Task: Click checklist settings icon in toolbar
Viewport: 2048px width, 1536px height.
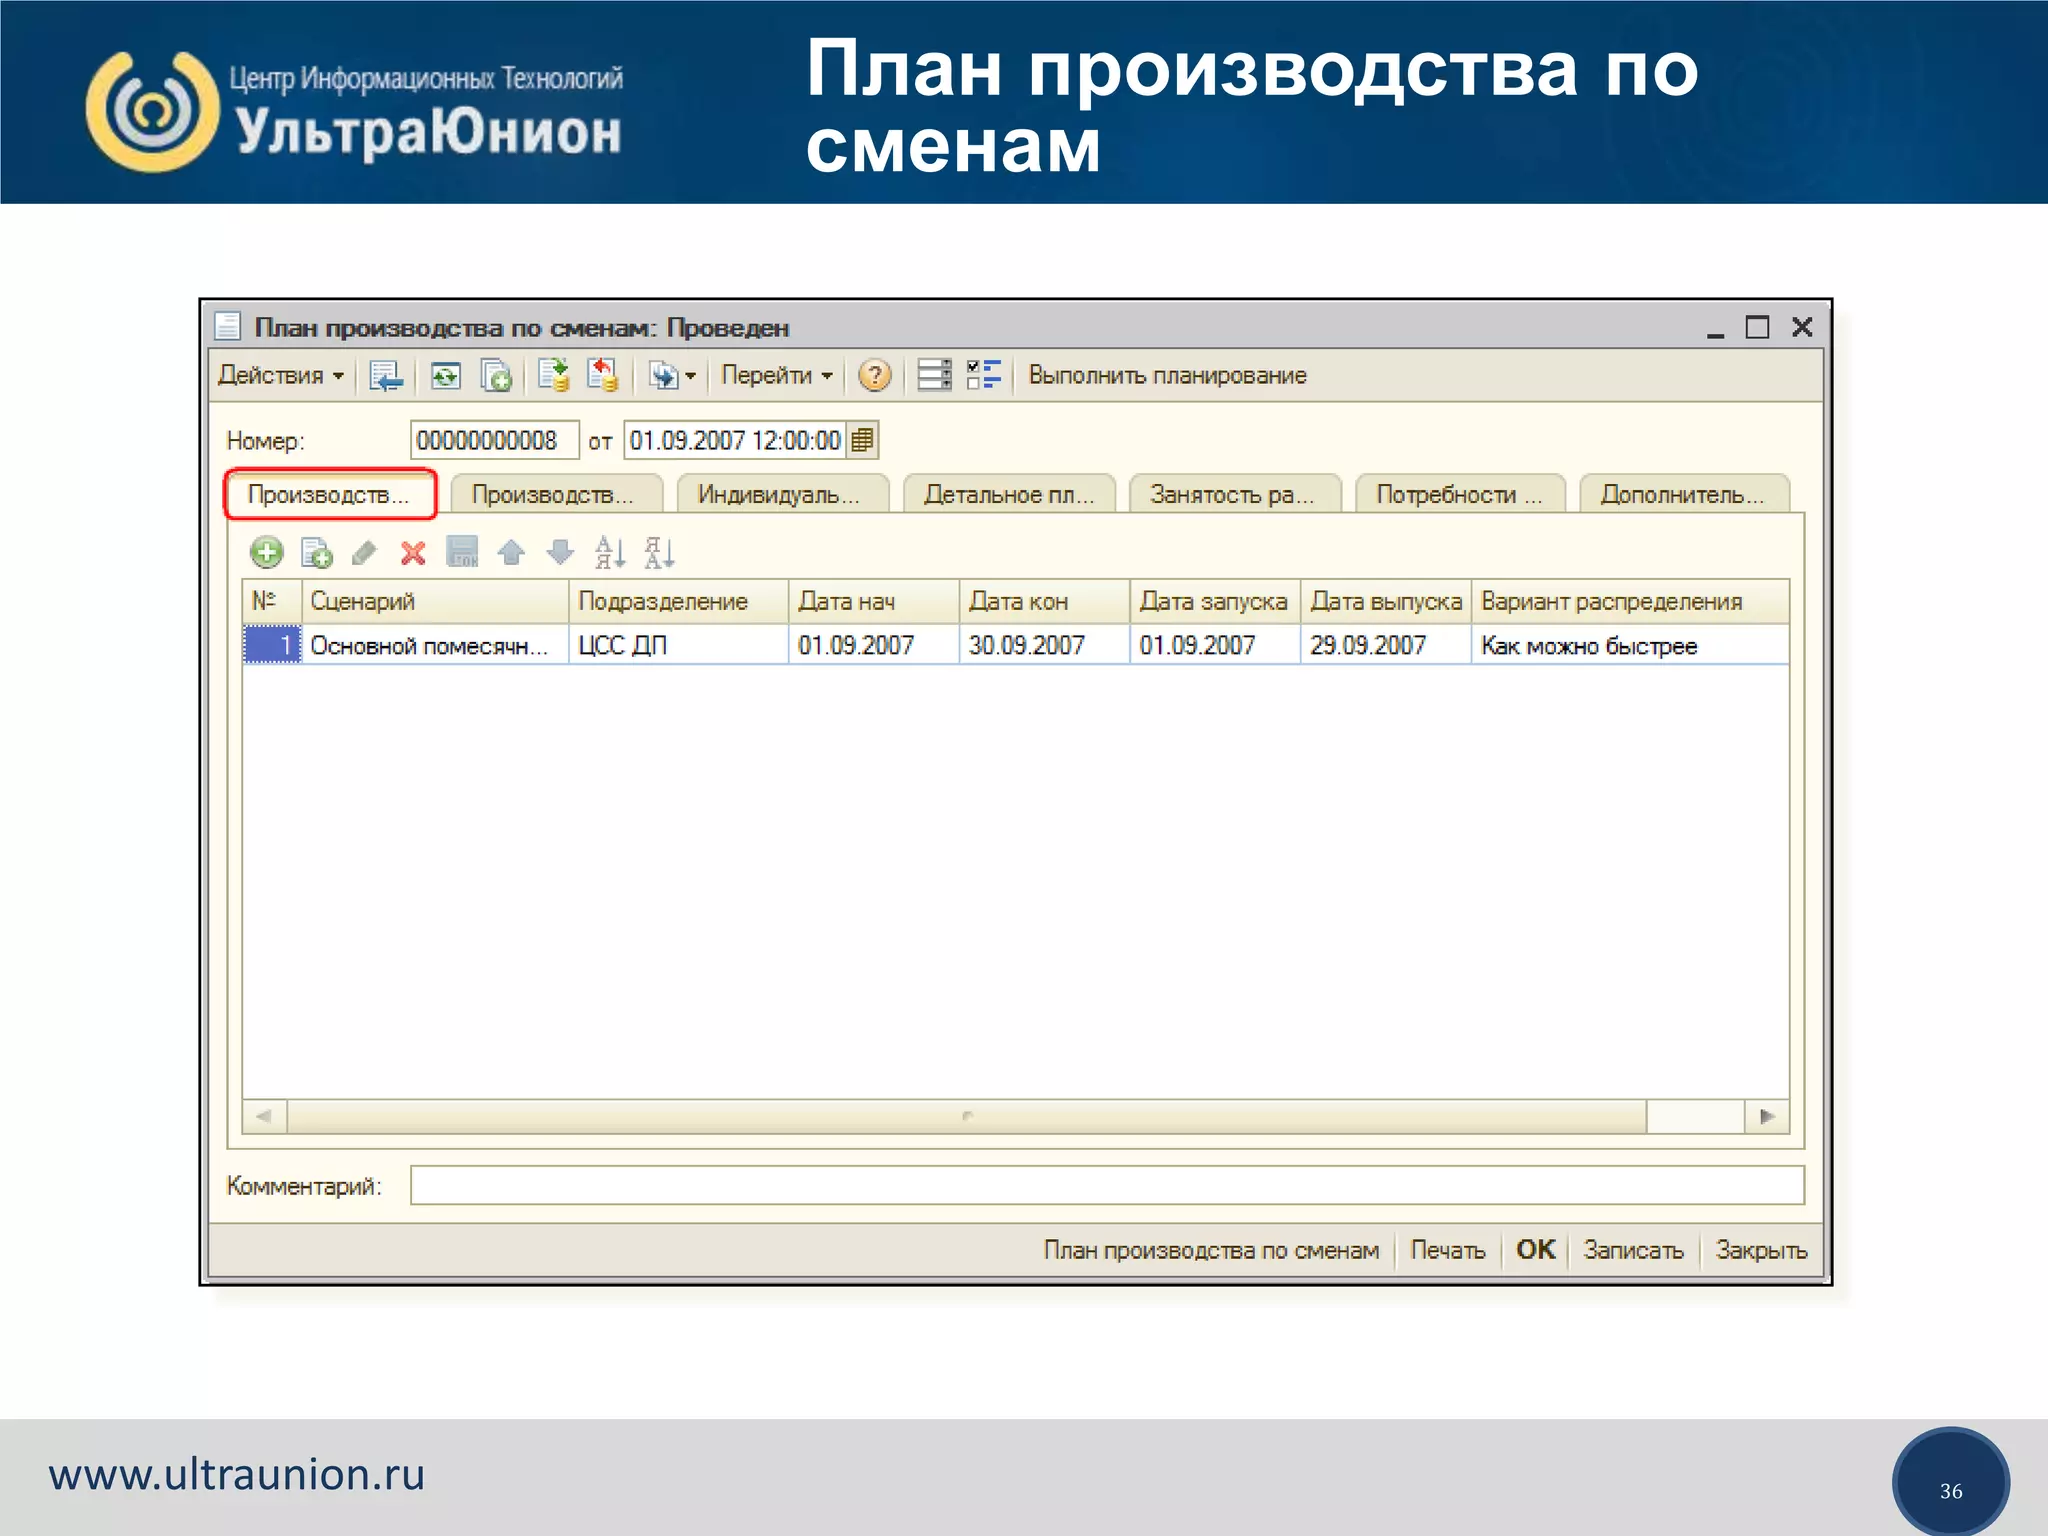Action: click(x=984, y=376)
